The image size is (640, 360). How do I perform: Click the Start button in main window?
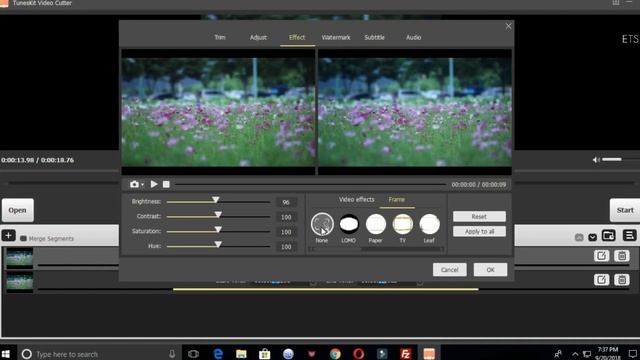(x=624, y=210)
